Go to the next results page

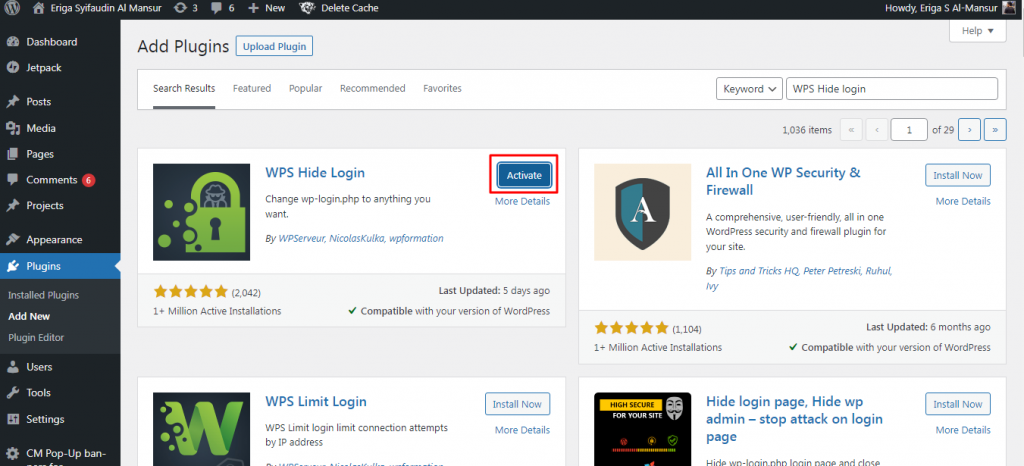point(969,130)
